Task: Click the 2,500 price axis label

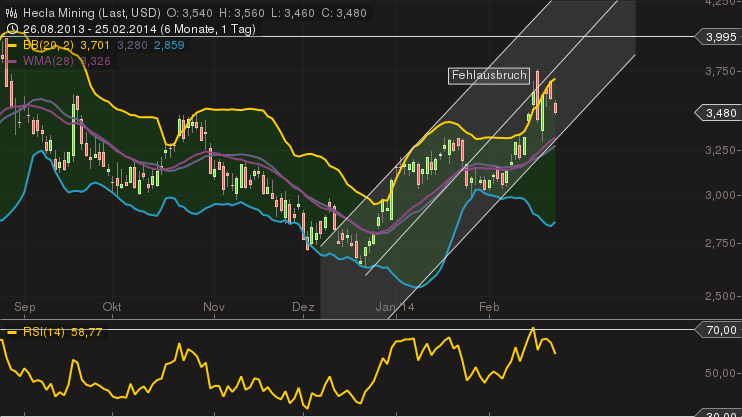Action: coord(721,296)
